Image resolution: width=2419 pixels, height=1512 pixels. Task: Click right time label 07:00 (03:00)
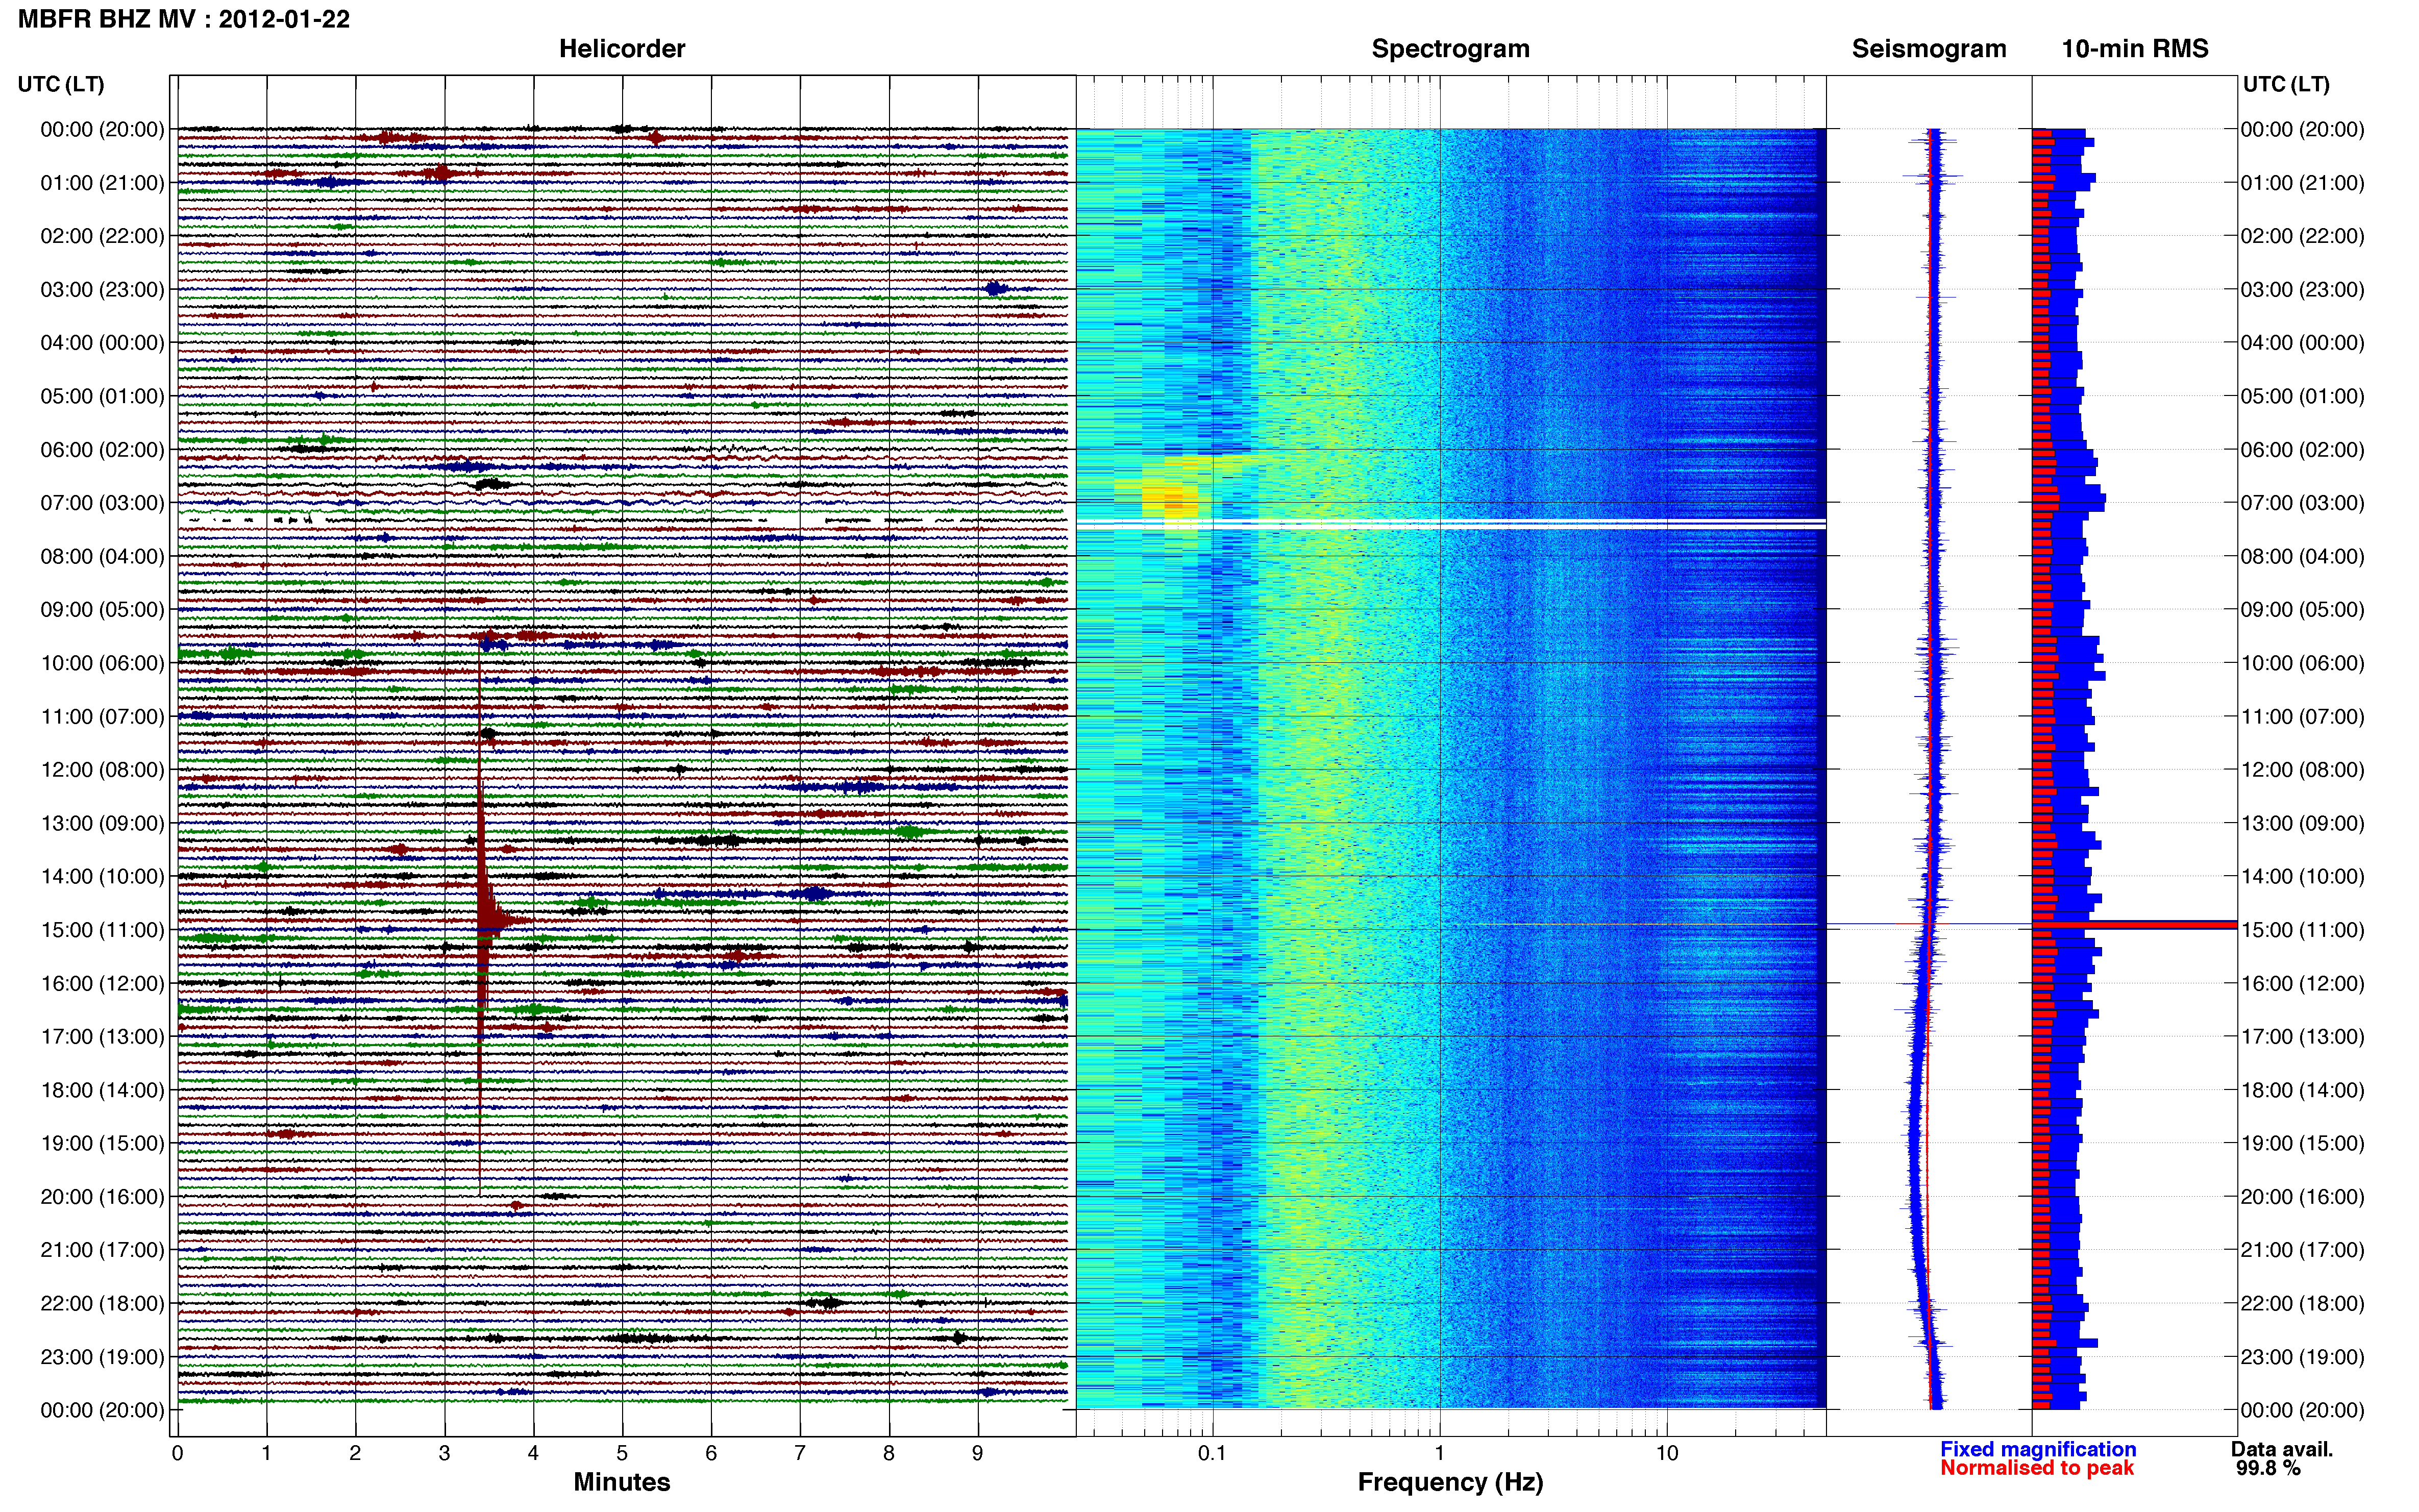coord(2302,503)
